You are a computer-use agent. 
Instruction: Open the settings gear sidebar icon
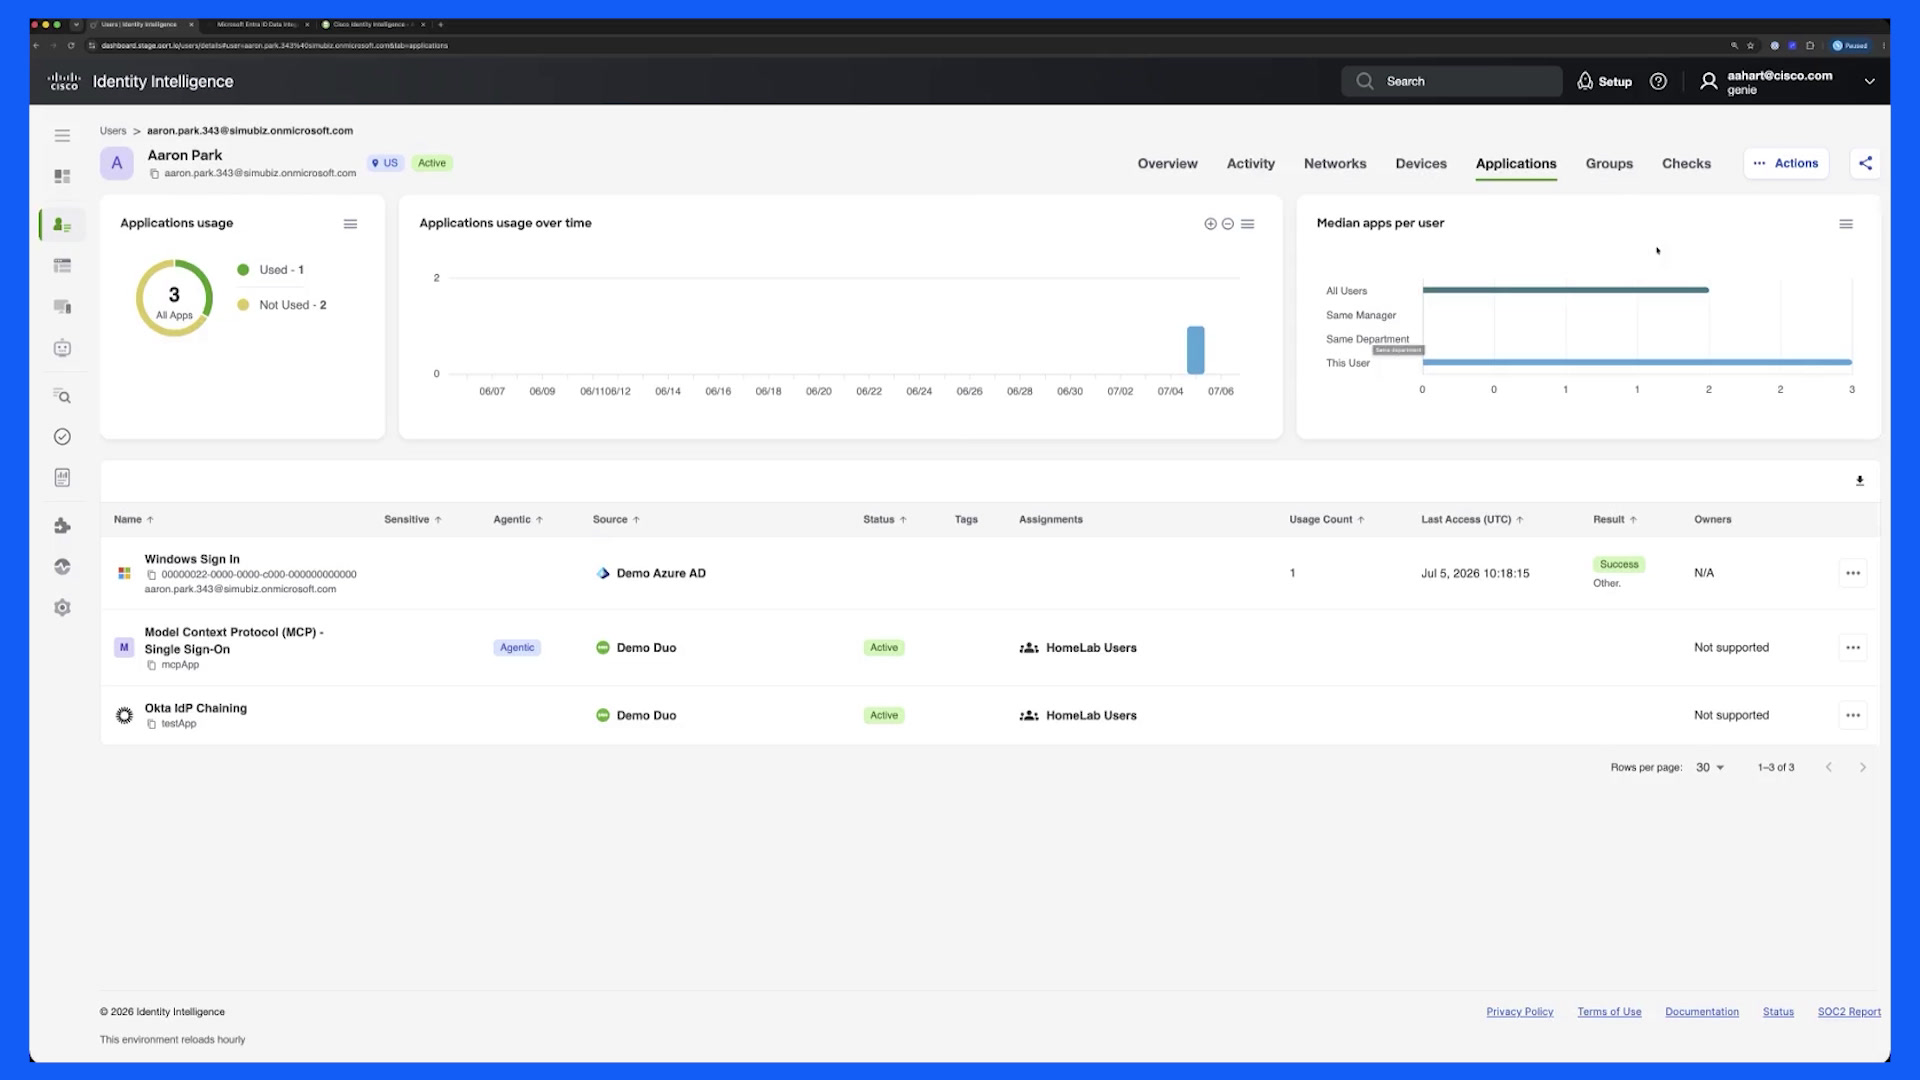click(62, 607)
